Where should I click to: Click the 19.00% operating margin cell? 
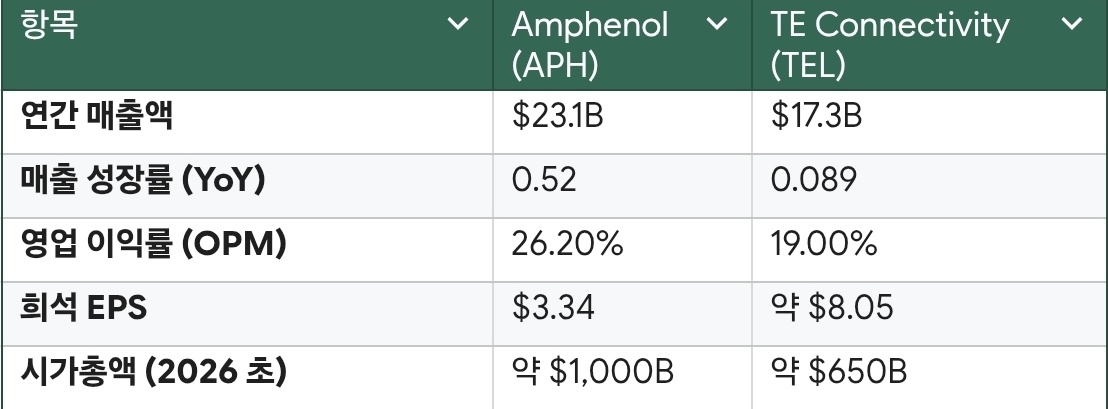point(929,250)
